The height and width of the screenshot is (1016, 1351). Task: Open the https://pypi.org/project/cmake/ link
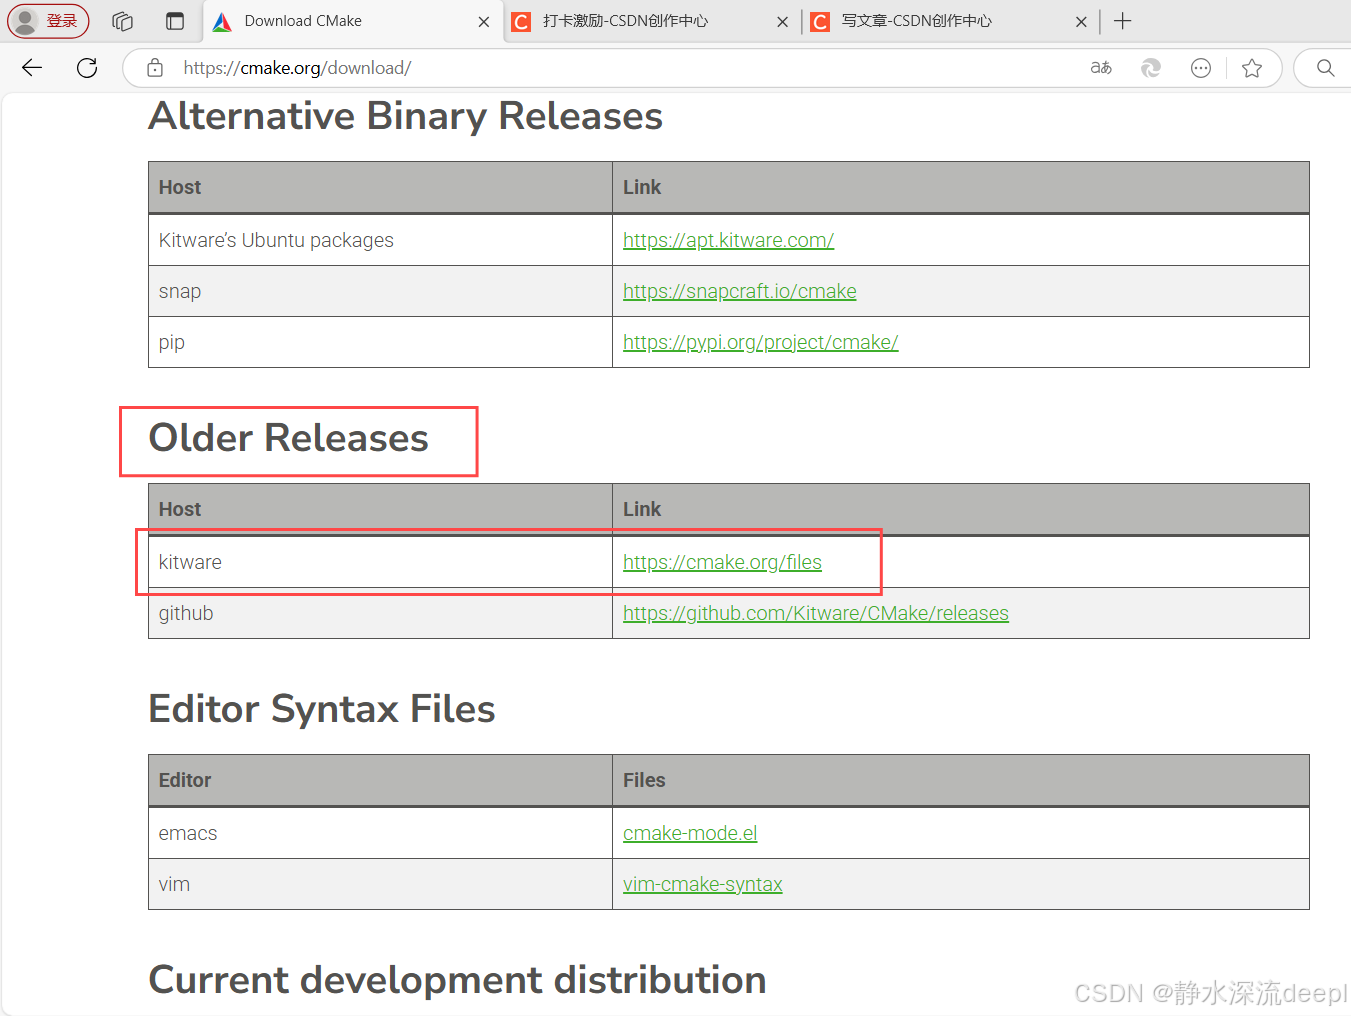(x=760, y=342)
